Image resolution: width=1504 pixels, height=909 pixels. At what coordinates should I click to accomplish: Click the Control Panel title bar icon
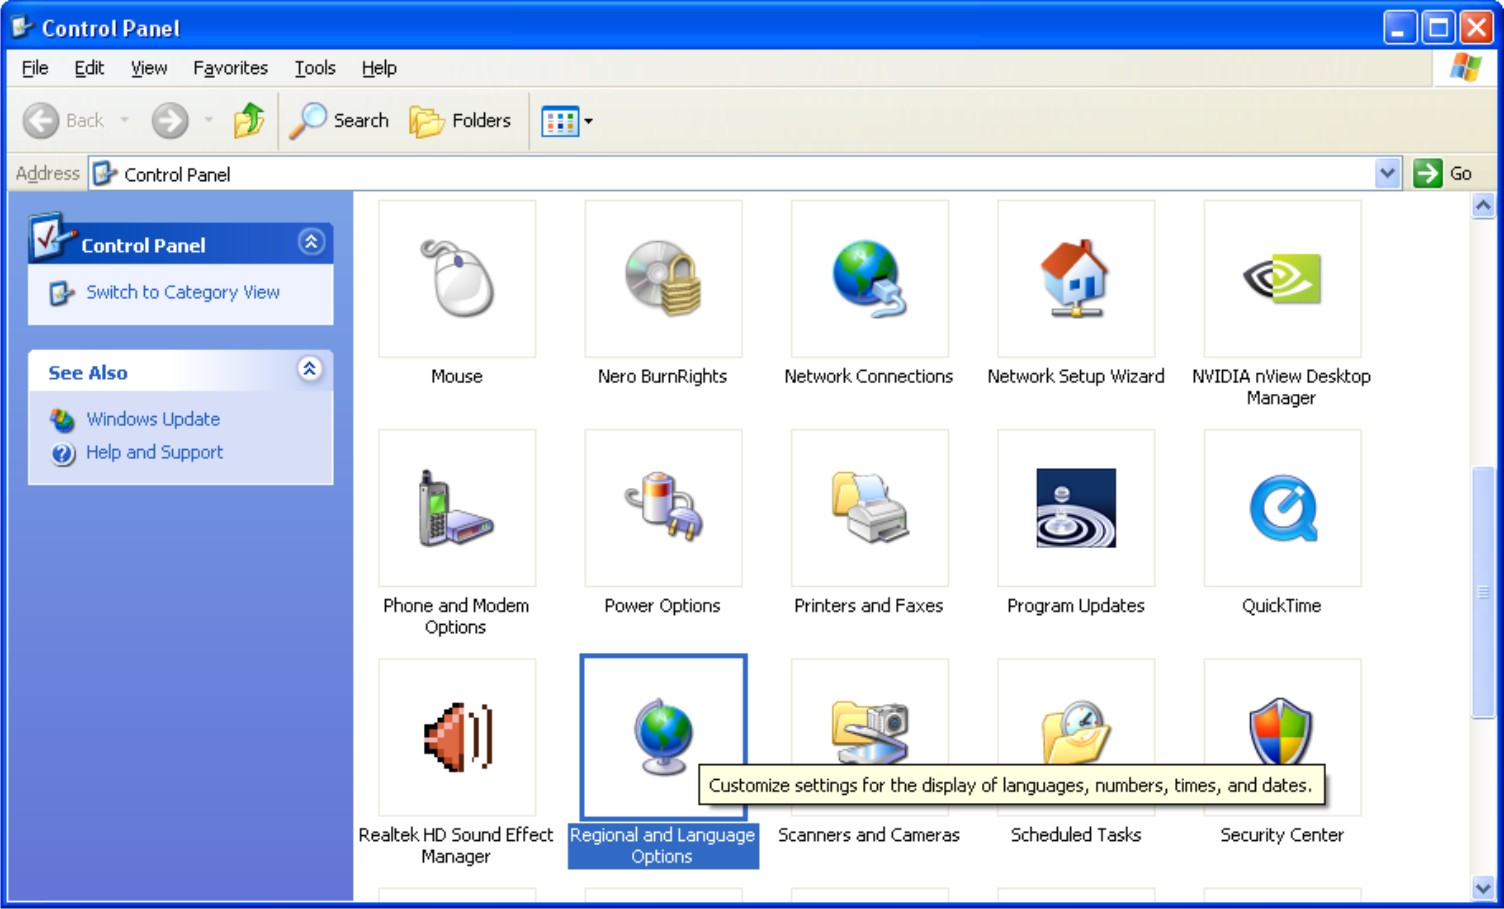click(23, 27)
